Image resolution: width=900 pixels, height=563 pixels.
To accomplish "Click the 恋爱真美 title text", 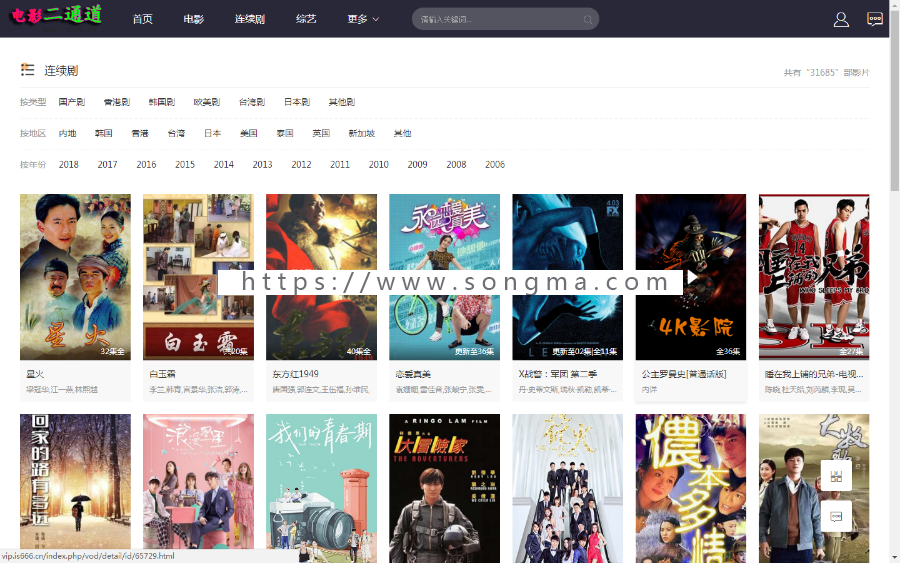I will [413, 374].
